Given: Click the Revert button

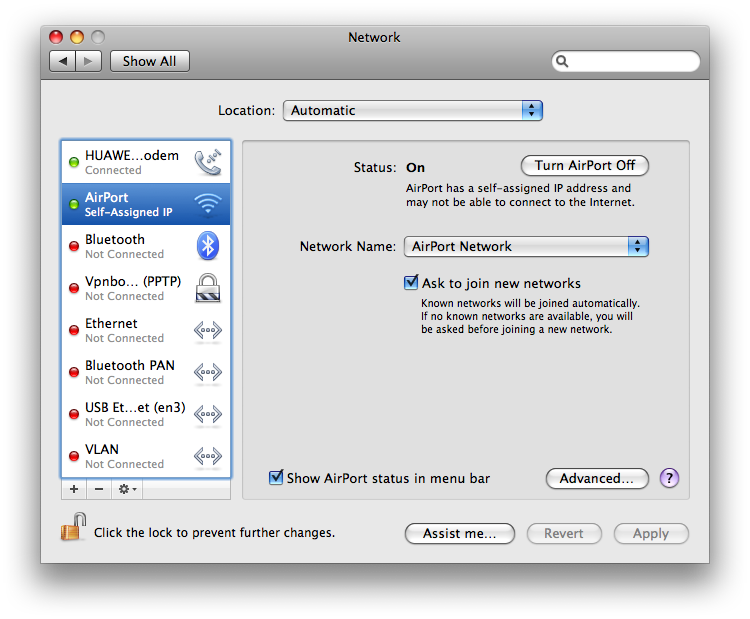Looking at the screenshot, I should pos(564,533).
